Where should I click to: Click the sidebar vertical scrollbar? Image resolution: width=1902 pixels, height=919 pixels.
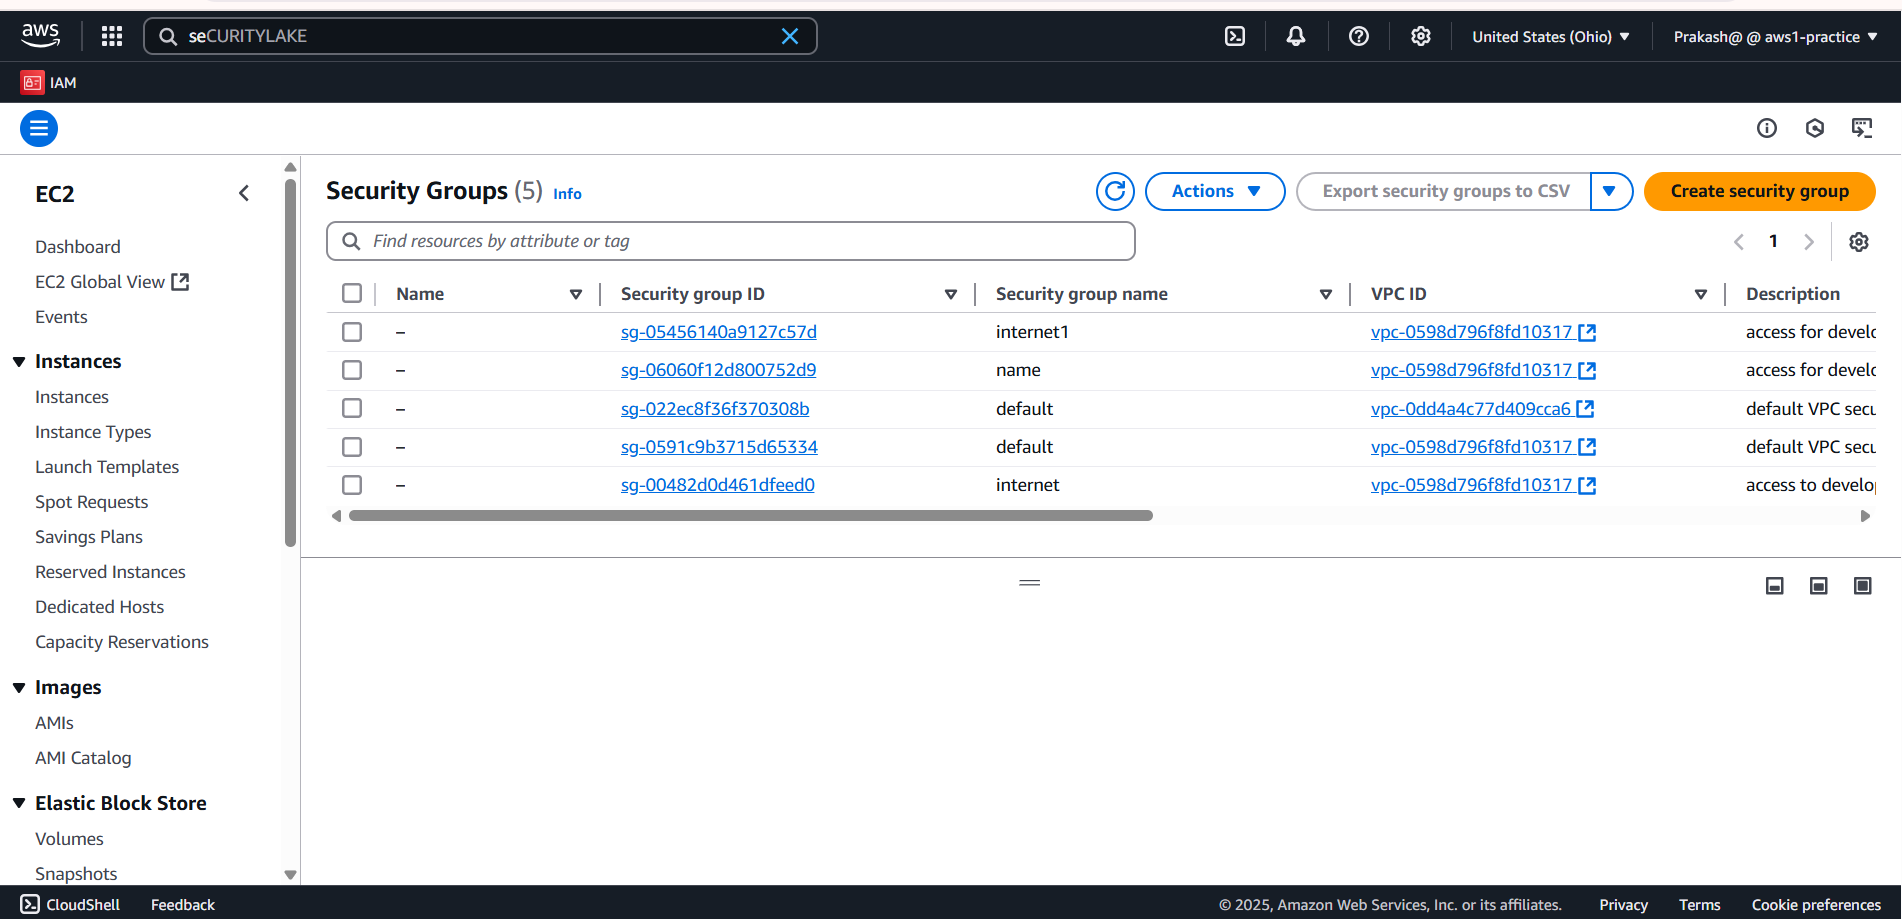pyautogui.click(x=291, y=363)
